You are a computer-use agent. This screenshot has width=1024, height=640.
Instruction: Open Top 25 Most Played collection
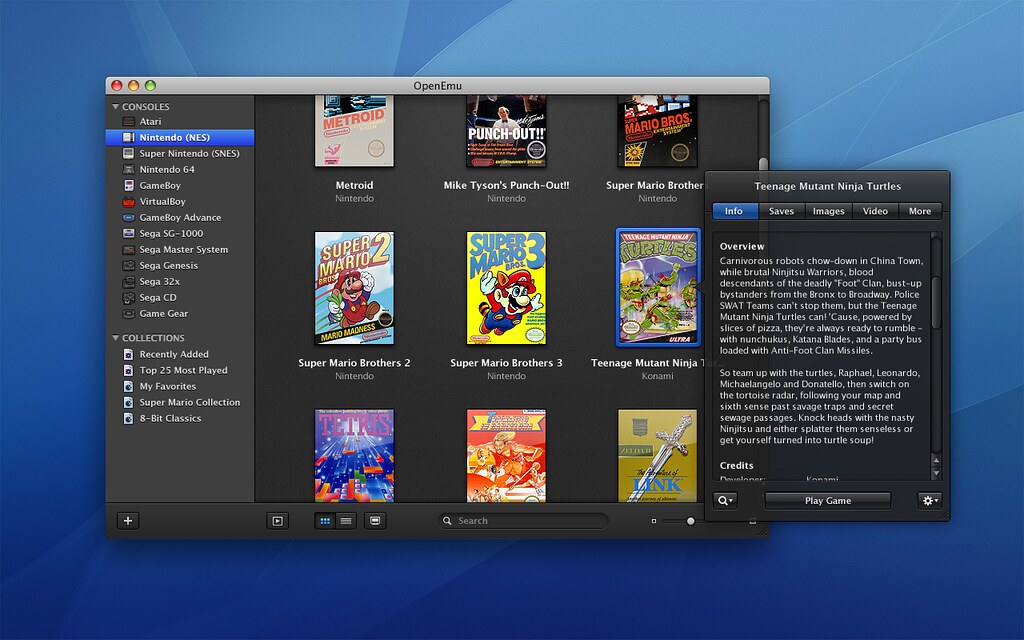point(180,370)
